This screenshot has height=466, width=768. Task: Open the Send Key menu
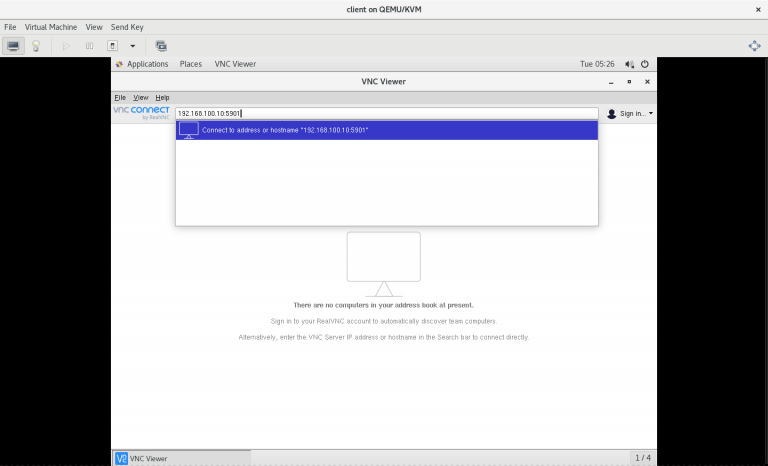[127, 27]
